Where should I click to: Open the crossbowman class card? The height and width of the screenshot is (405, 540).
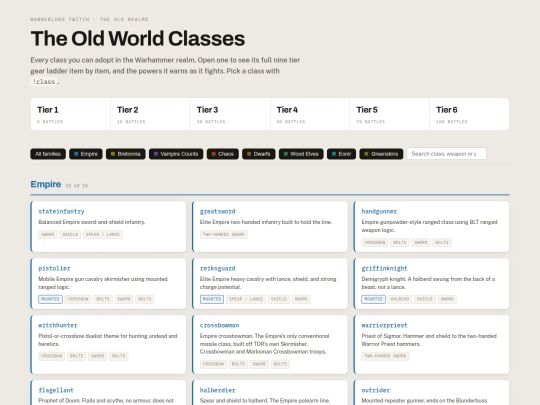click(x=270, y=344)
